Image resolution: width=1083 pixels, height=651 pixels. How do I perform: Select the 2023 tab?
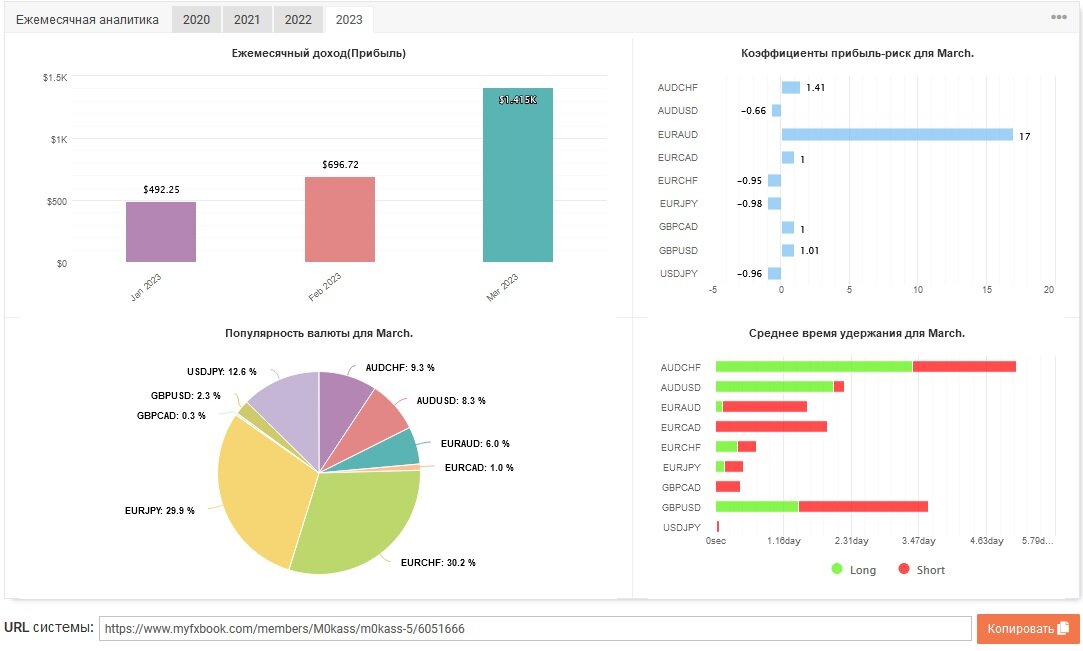[x=349, y=20]
